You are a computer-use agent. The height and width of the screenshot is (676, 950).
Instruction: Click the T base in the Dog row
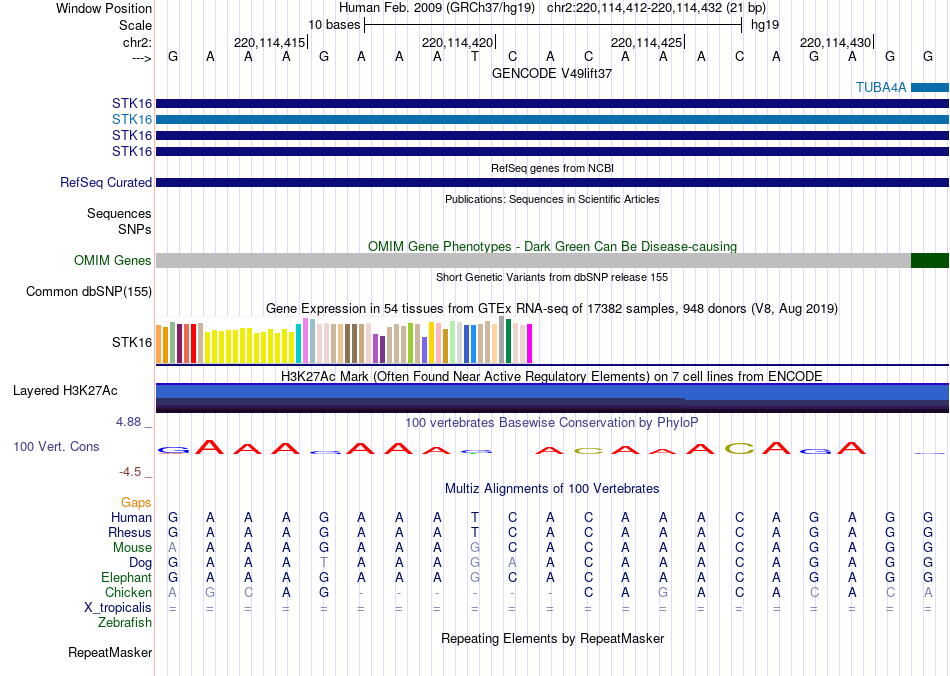tap(324, 563)
